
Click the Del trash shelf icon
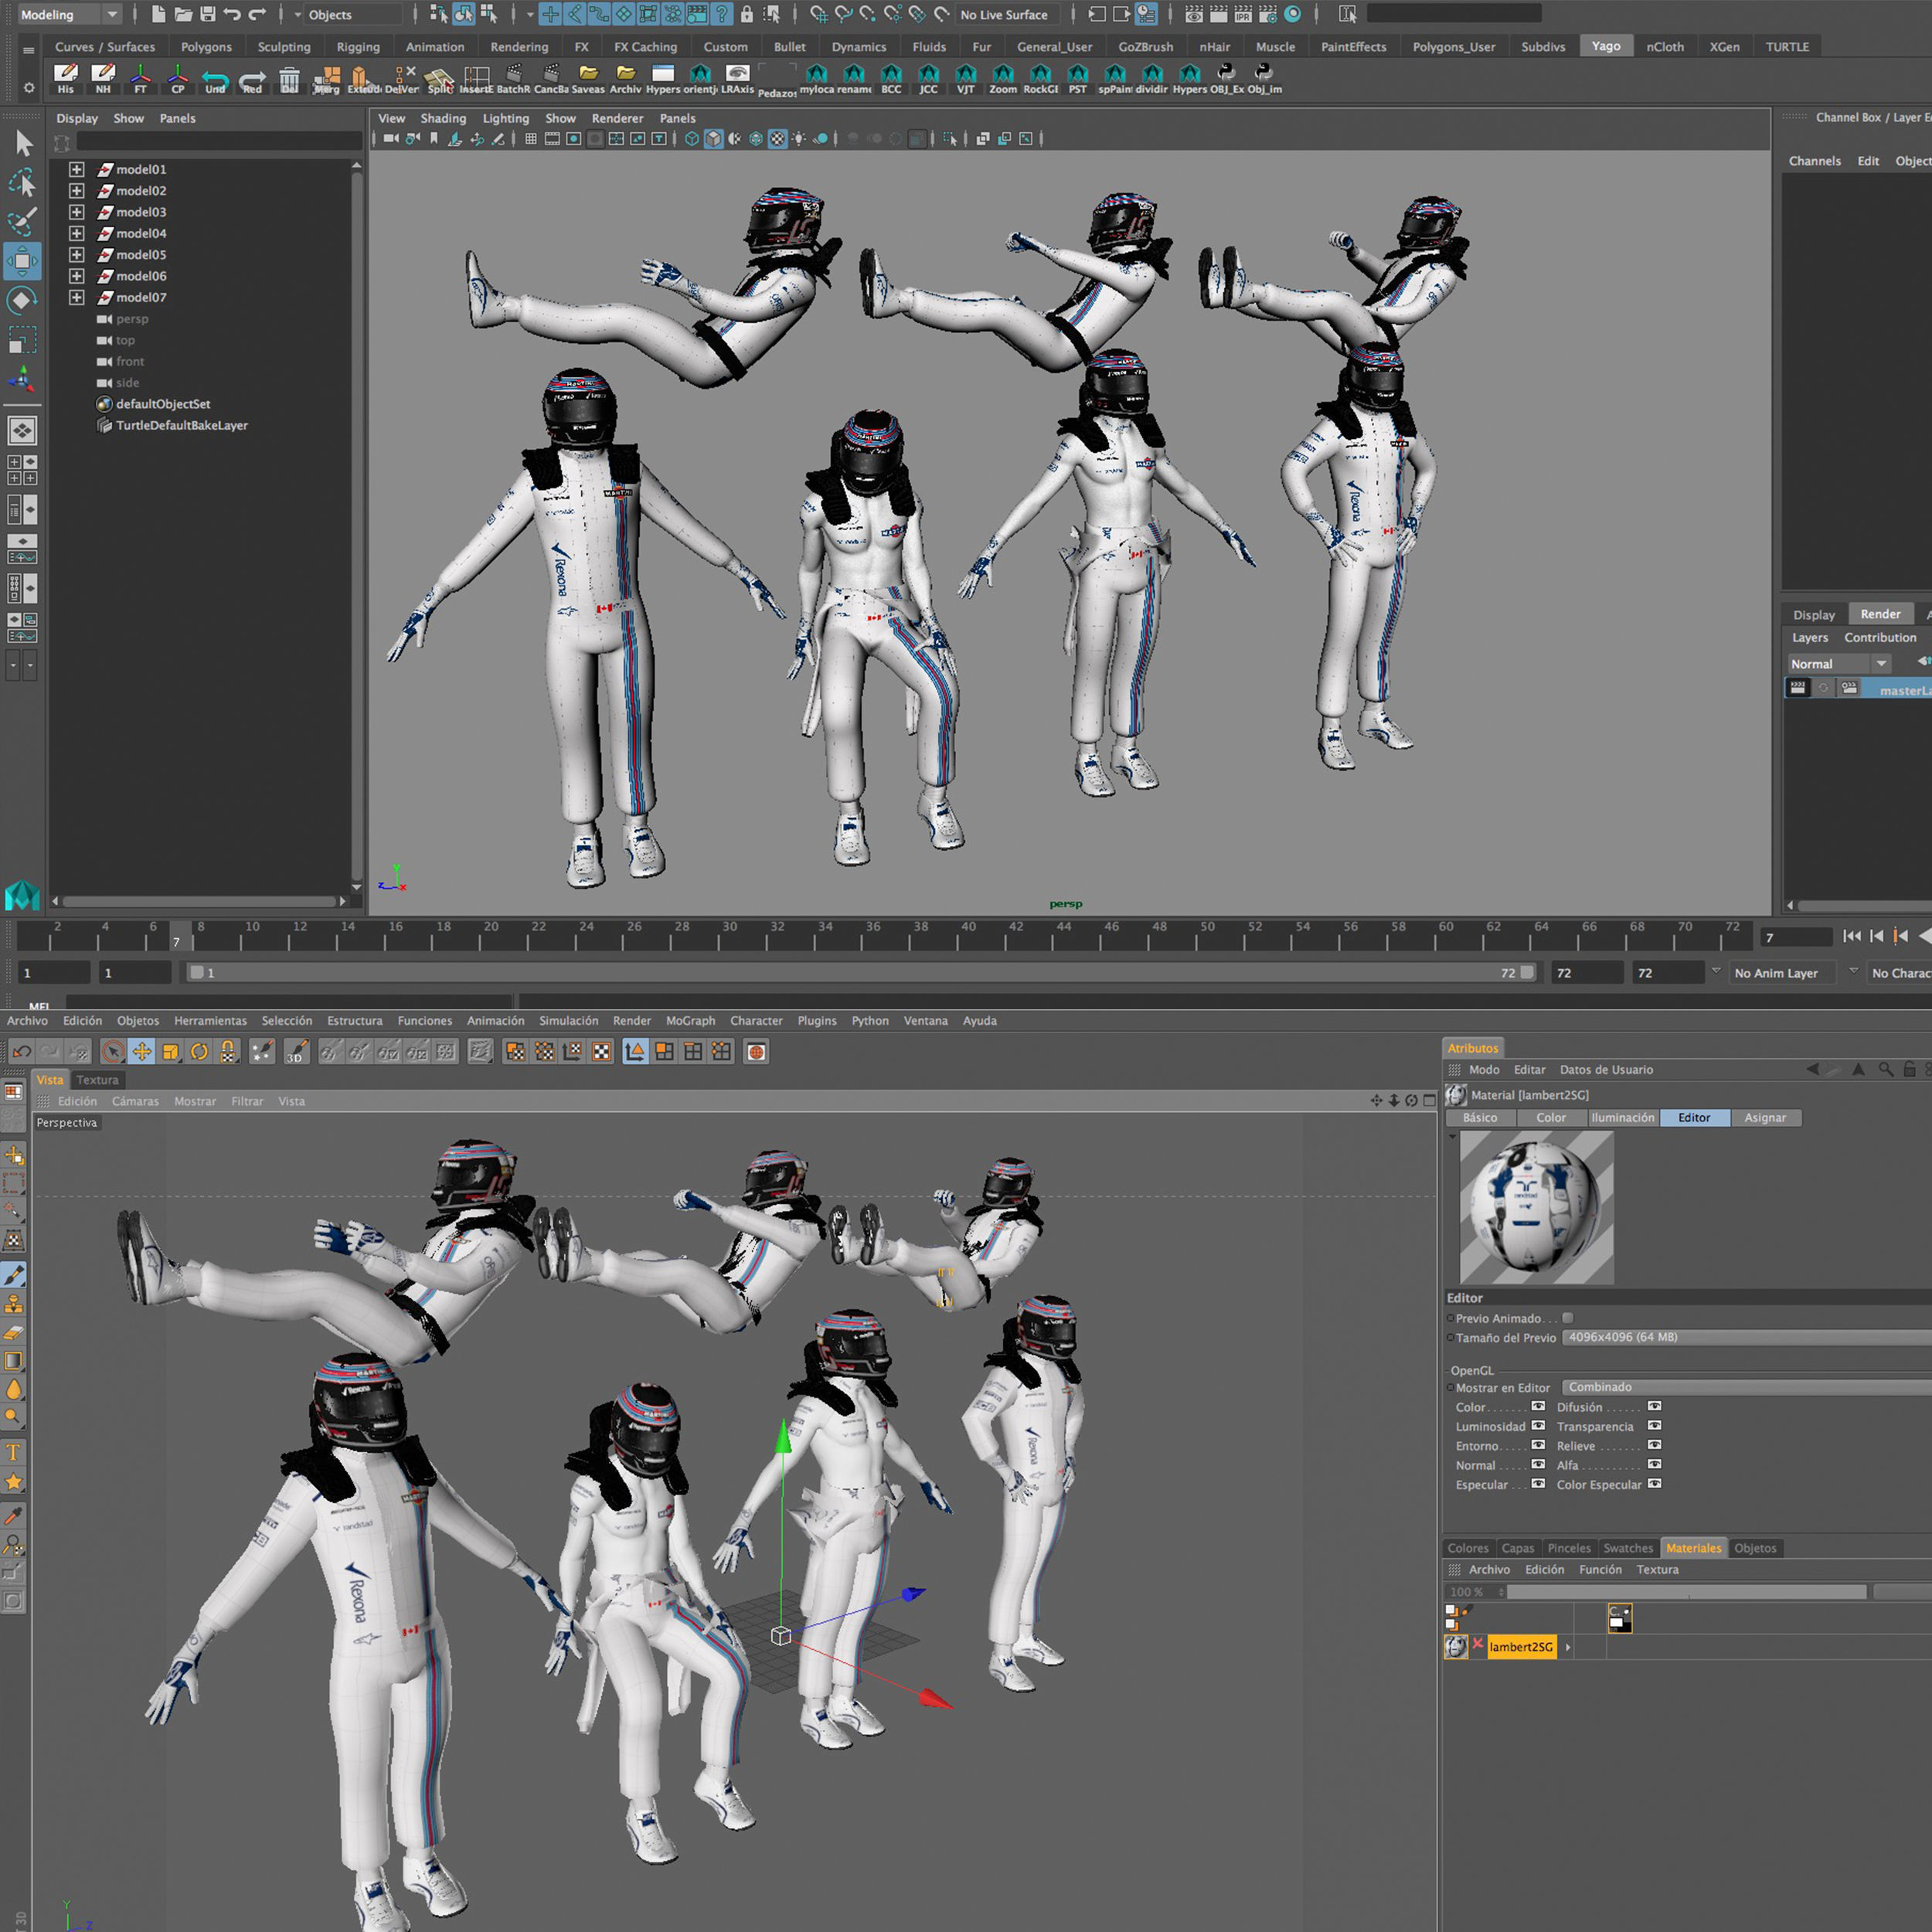(289, 78)
